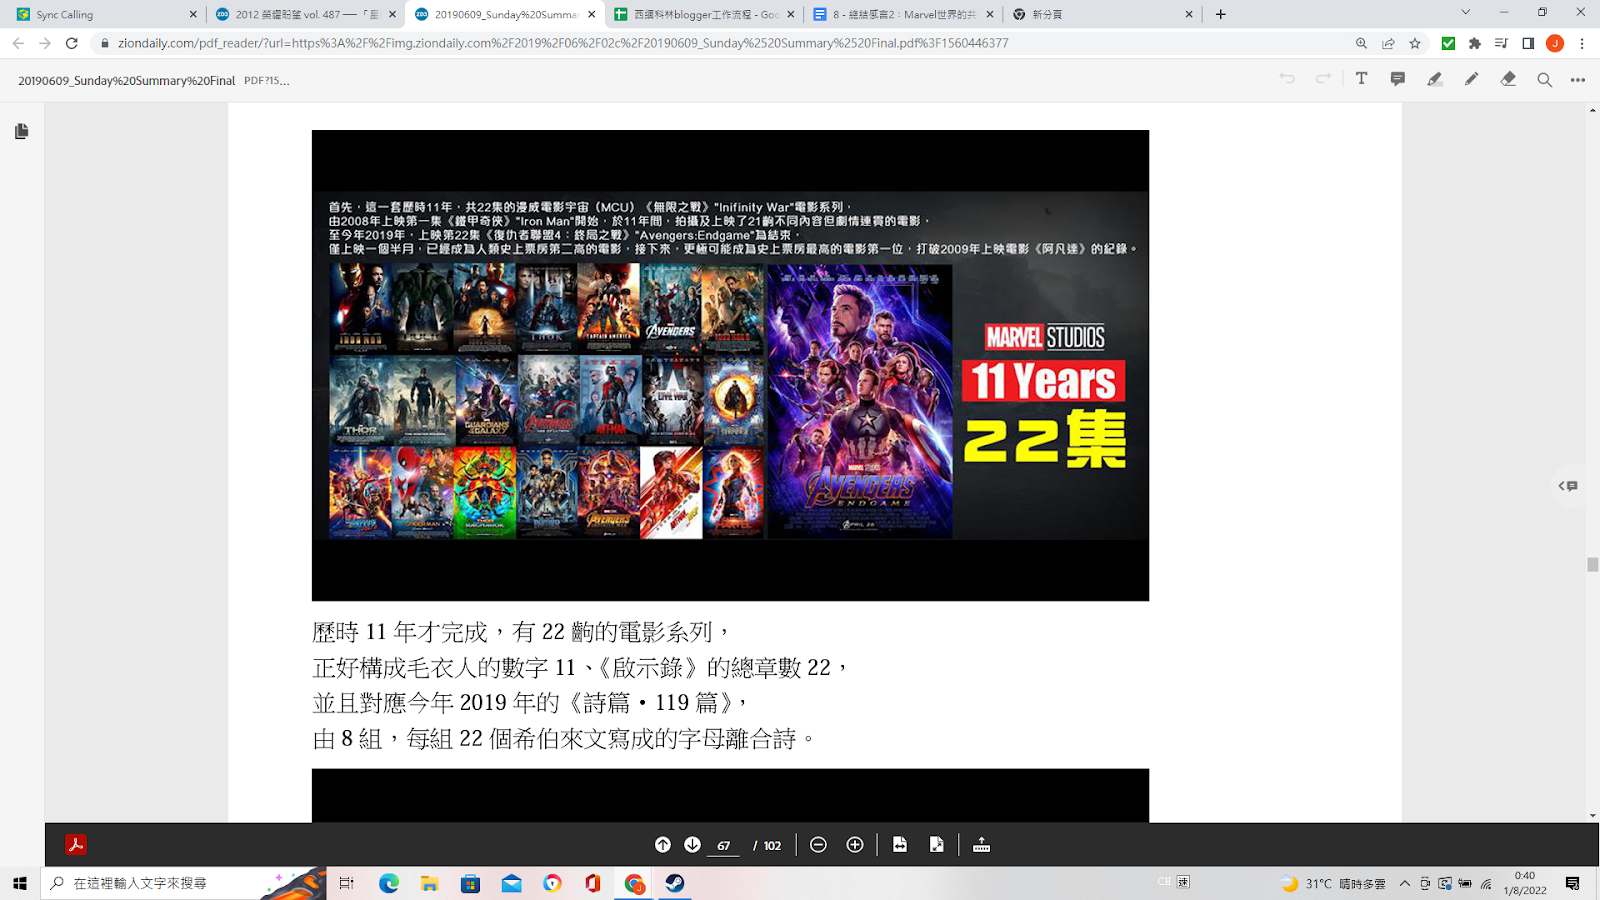
Task: Open Chrome three-dot menu
Action: click(x=1582, y=43)
